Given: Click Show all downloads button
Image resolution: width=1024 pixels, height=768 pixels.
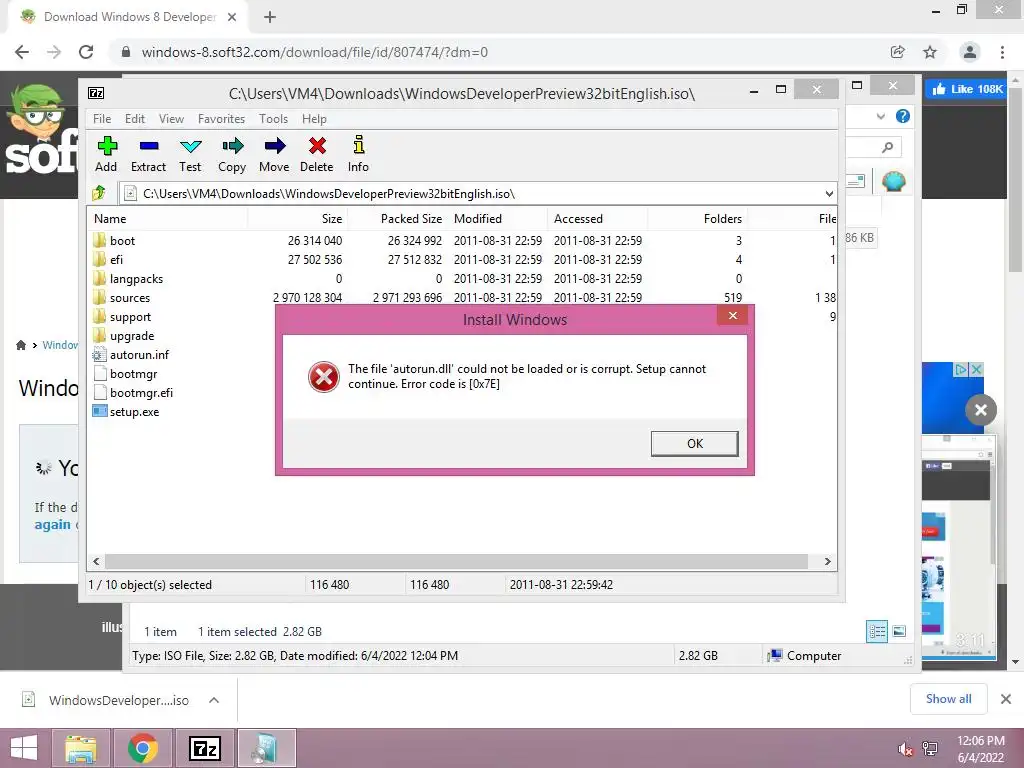Looking at the screenshot, I should point(948,699).
